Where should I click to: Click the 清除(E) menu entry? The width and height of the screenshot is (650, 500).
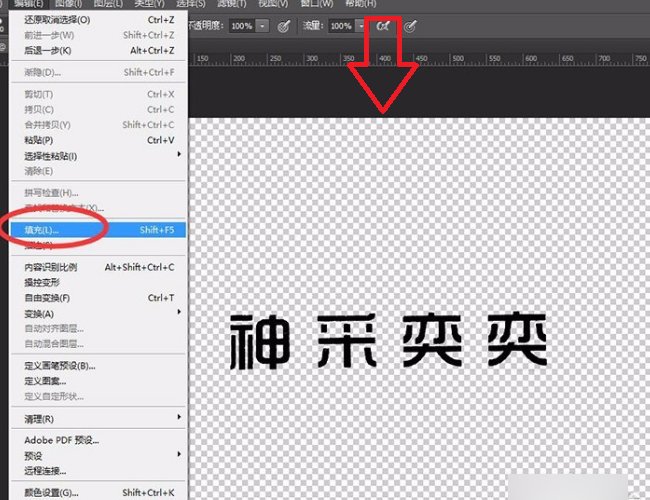click(x=99, y=171)
